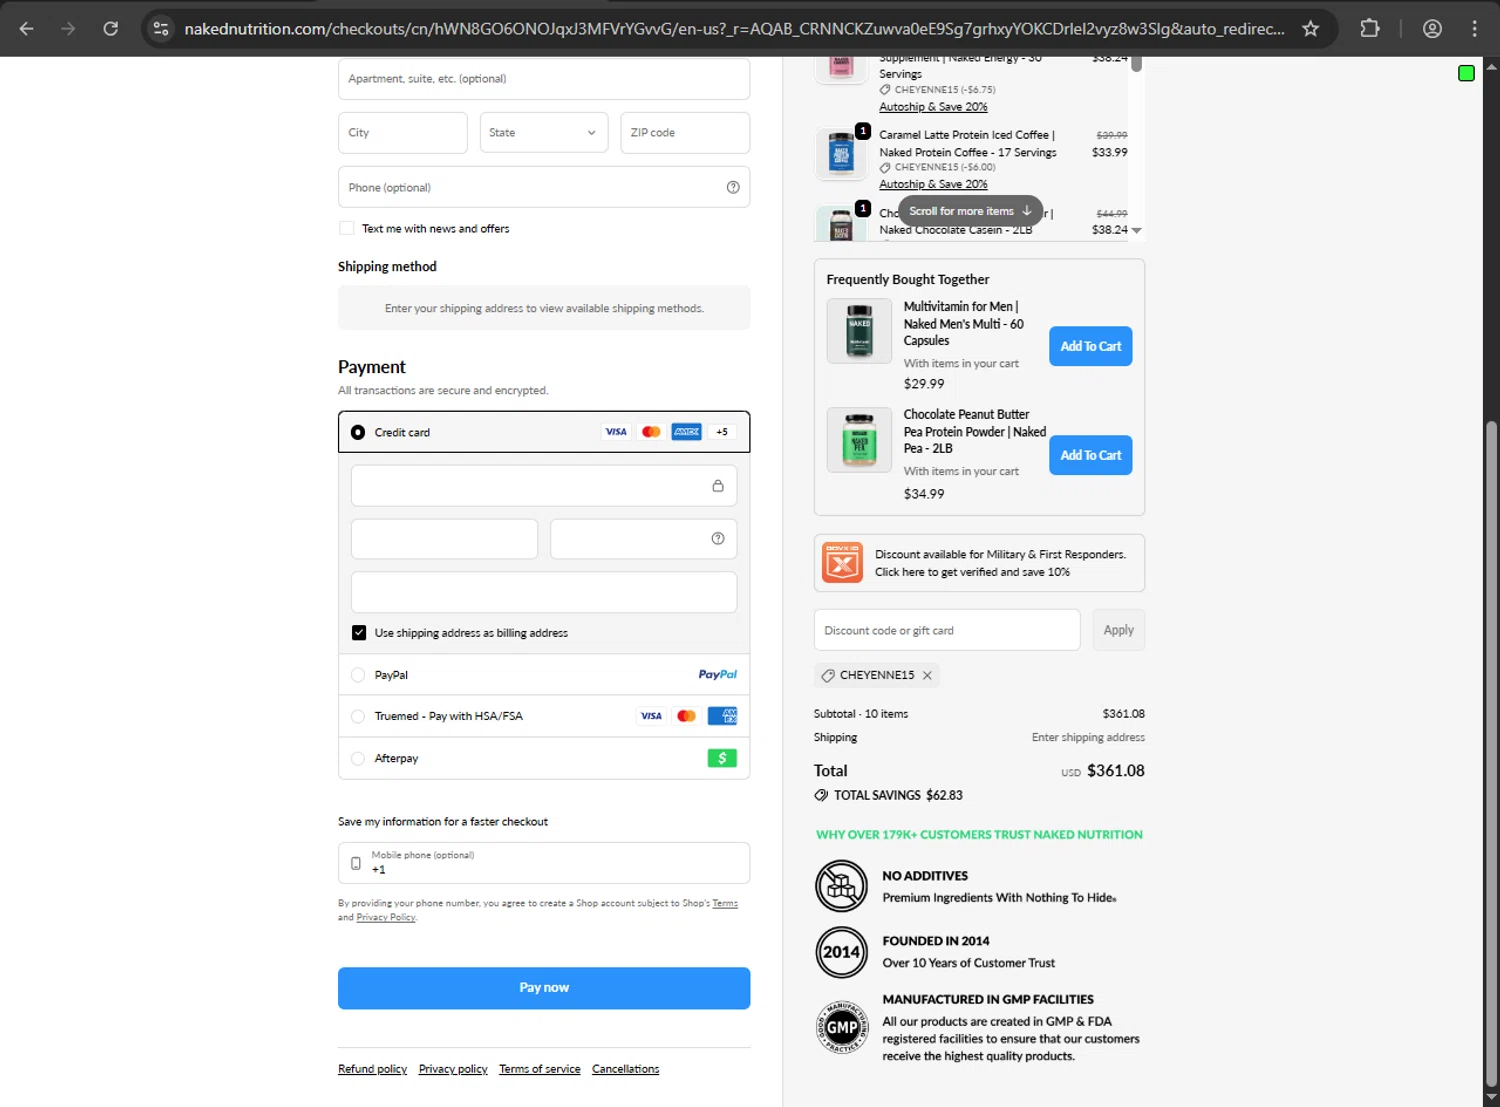Click the Amex logo in Credit card row
1500x1107 pixels.
coord(686,432)
